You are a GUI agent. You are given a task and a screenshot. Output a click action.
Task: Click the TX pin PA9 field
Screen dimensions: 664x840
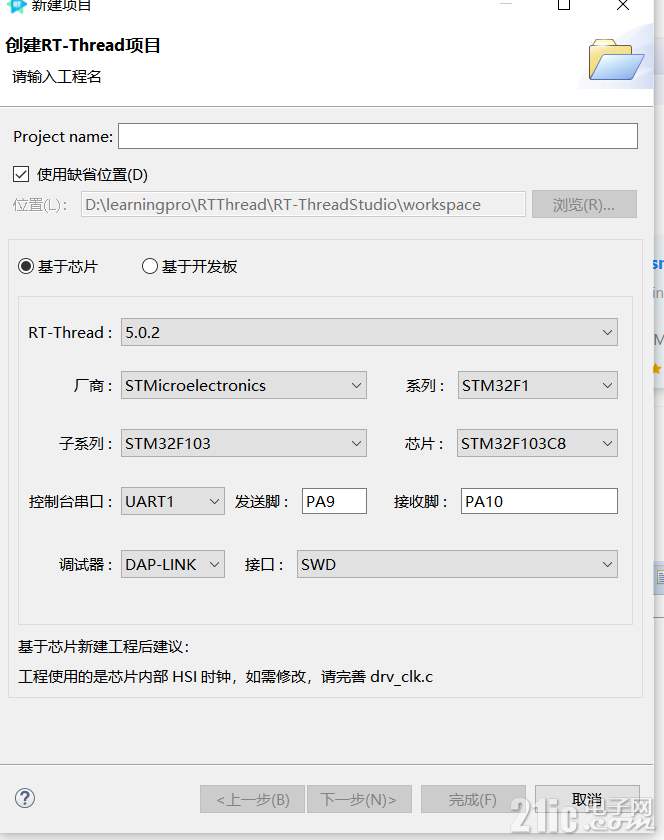[334, 501]
